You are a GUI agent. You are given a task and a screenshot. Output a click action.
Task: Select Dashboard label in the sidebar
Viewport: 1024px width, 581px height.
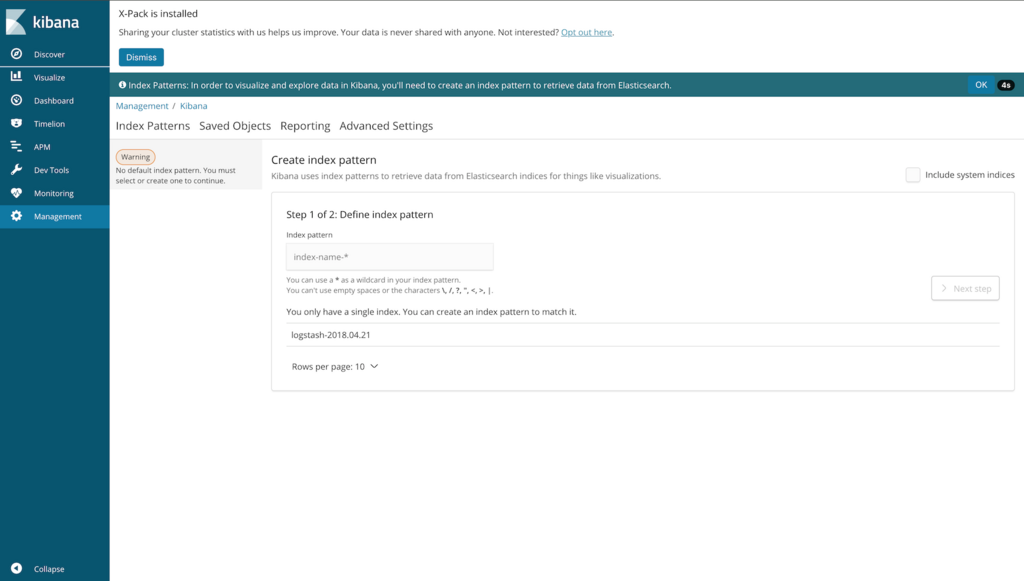(54, 101)
